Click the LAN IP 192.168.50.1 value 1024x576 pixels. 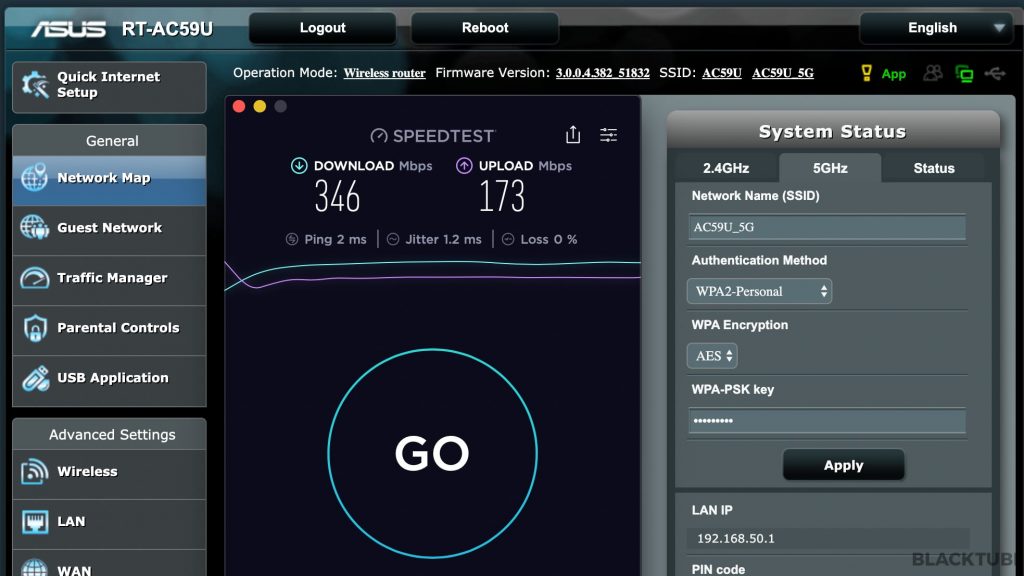point(735,539)
